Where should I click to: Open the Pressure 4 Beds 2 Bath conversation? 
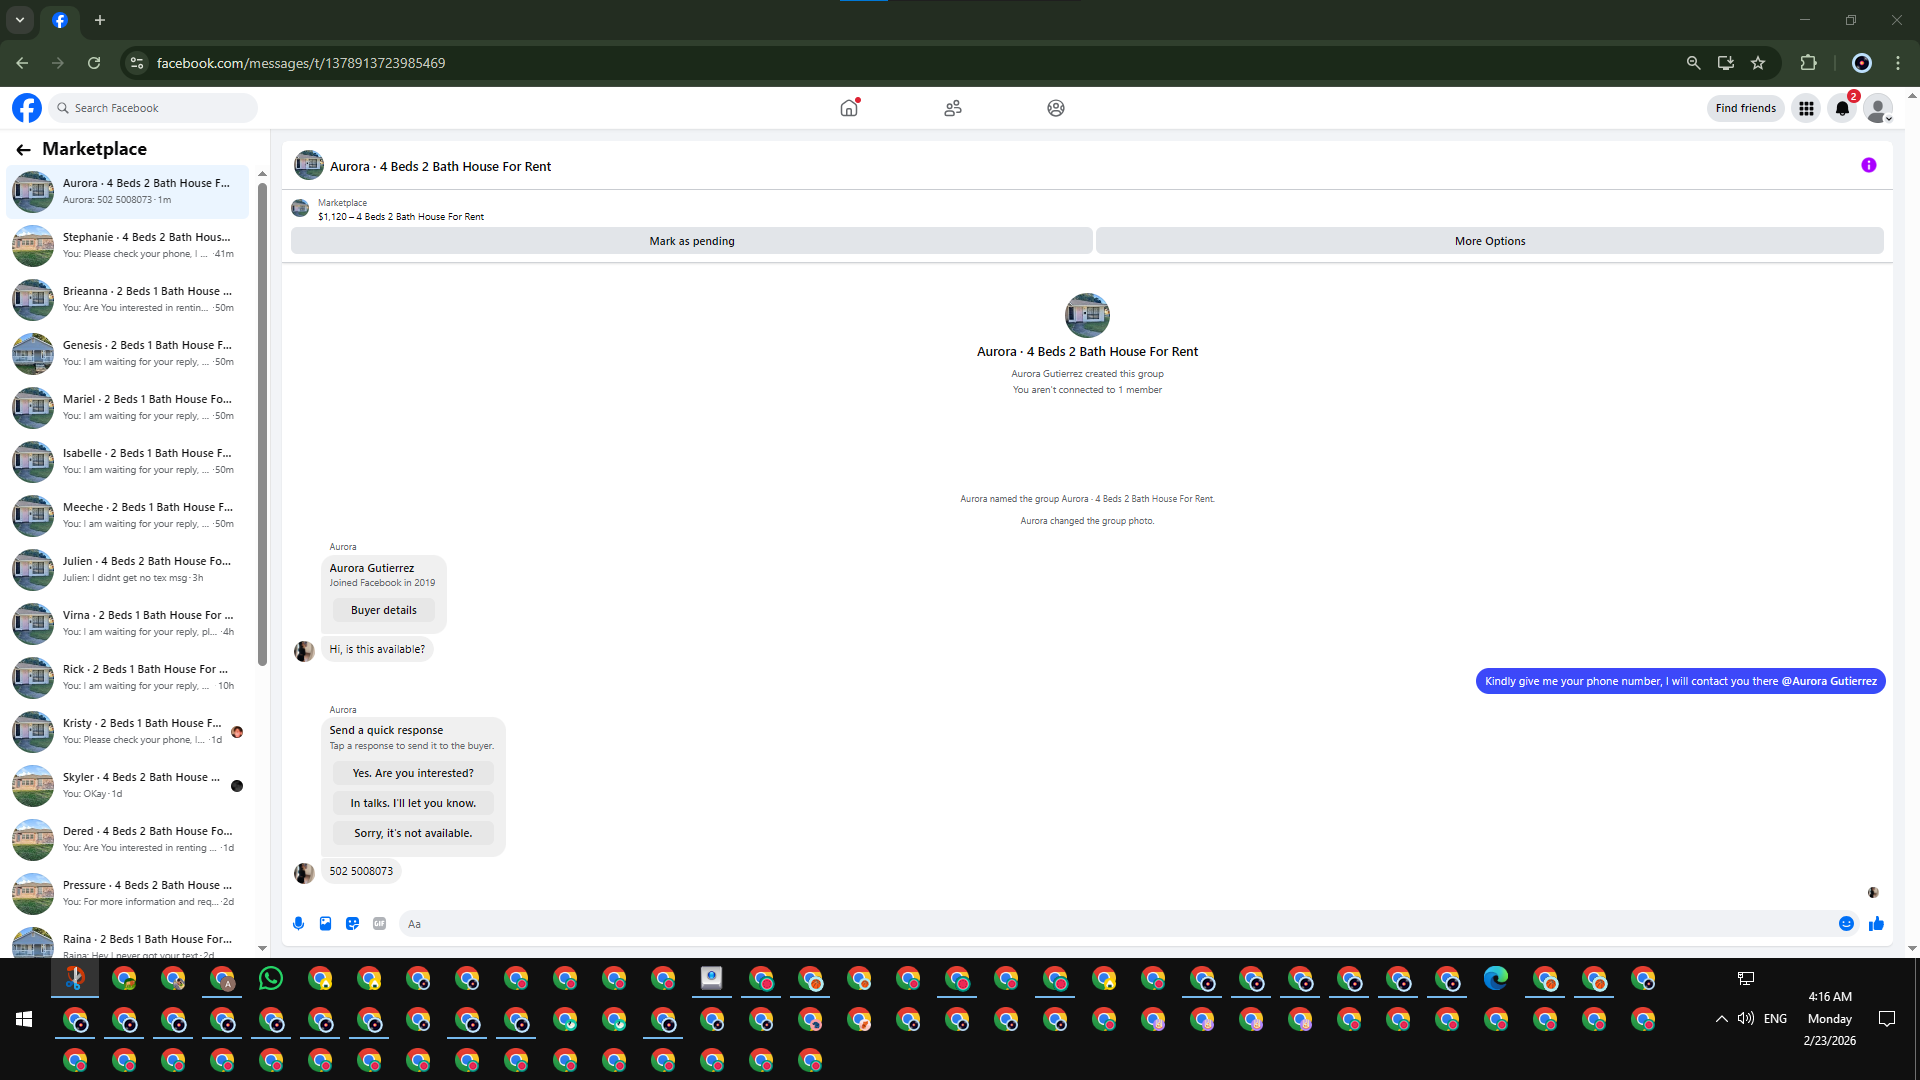pyautogui.click(x=128, y=894)
